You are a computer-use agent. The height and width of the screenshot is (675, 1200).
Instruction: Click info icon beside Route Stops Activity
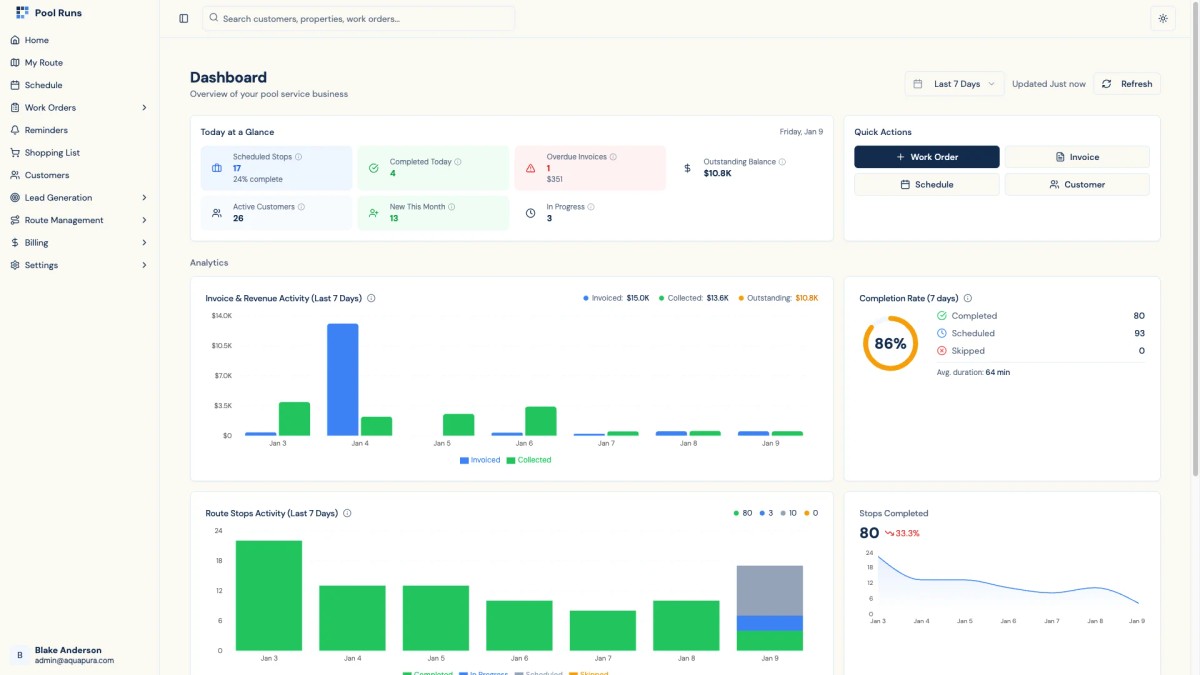point(347,513)
